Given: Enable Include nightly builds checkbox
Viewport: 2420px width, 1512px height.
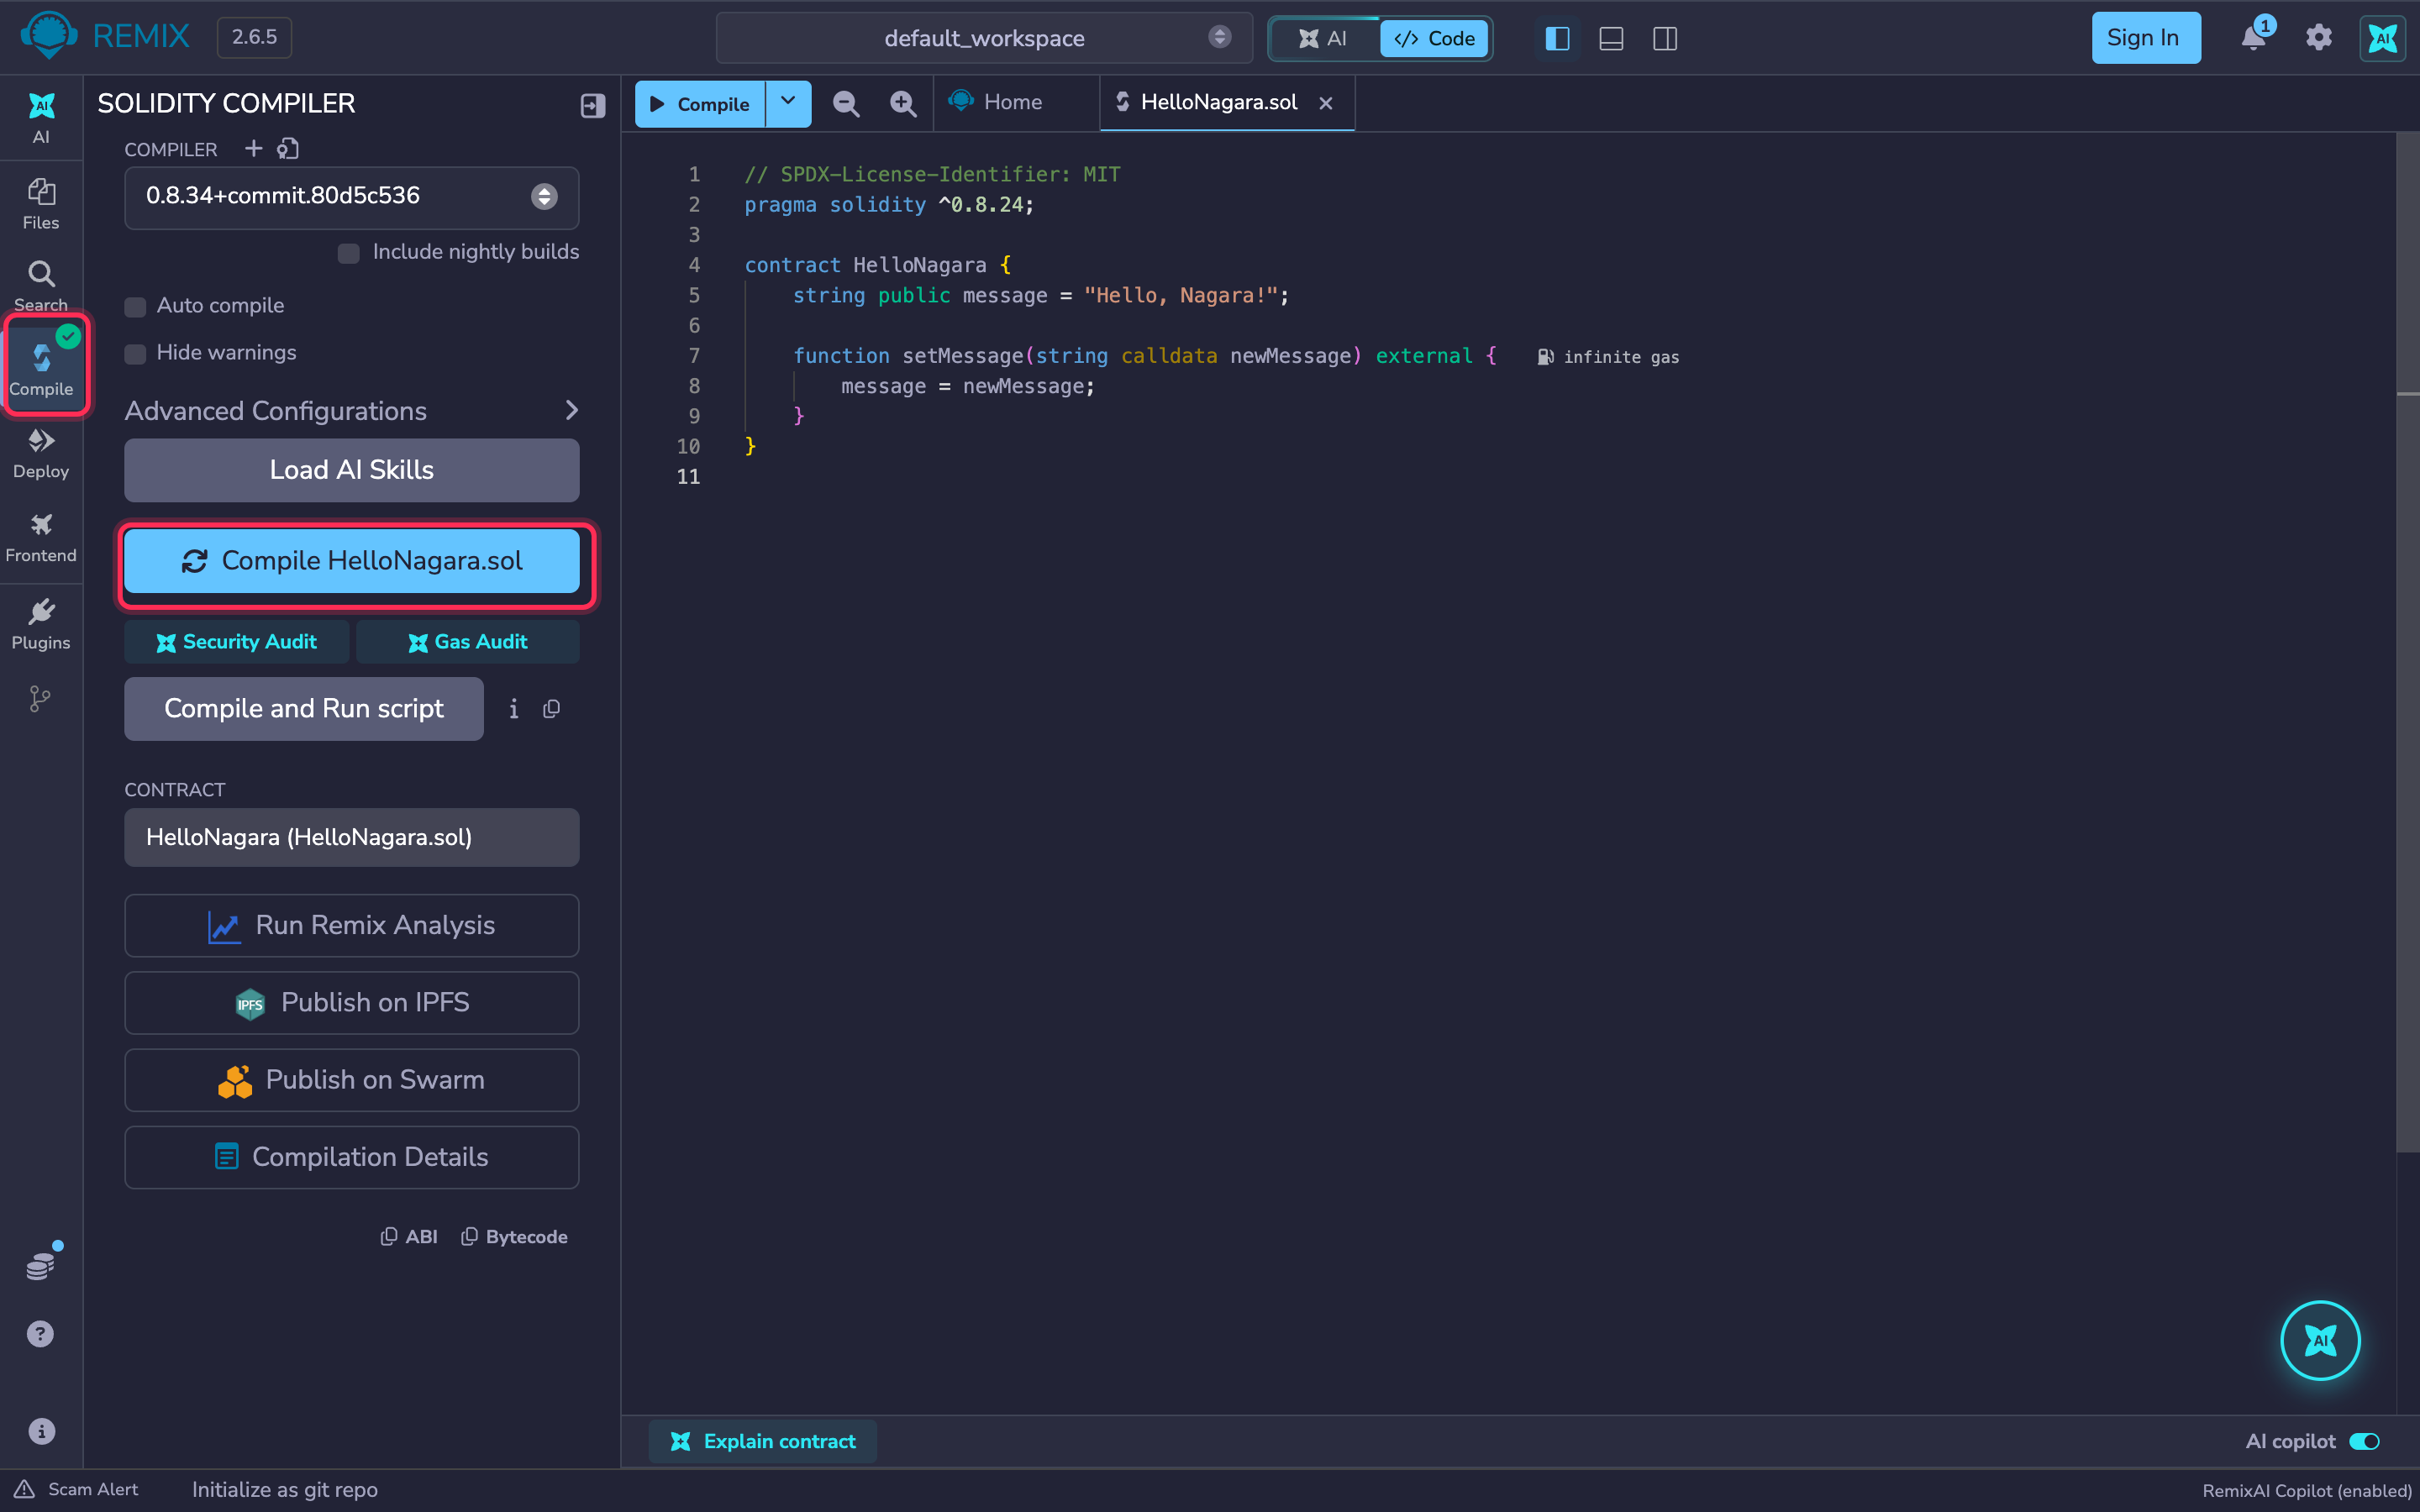Looking at the screenshot, I should tap(348, 253).
